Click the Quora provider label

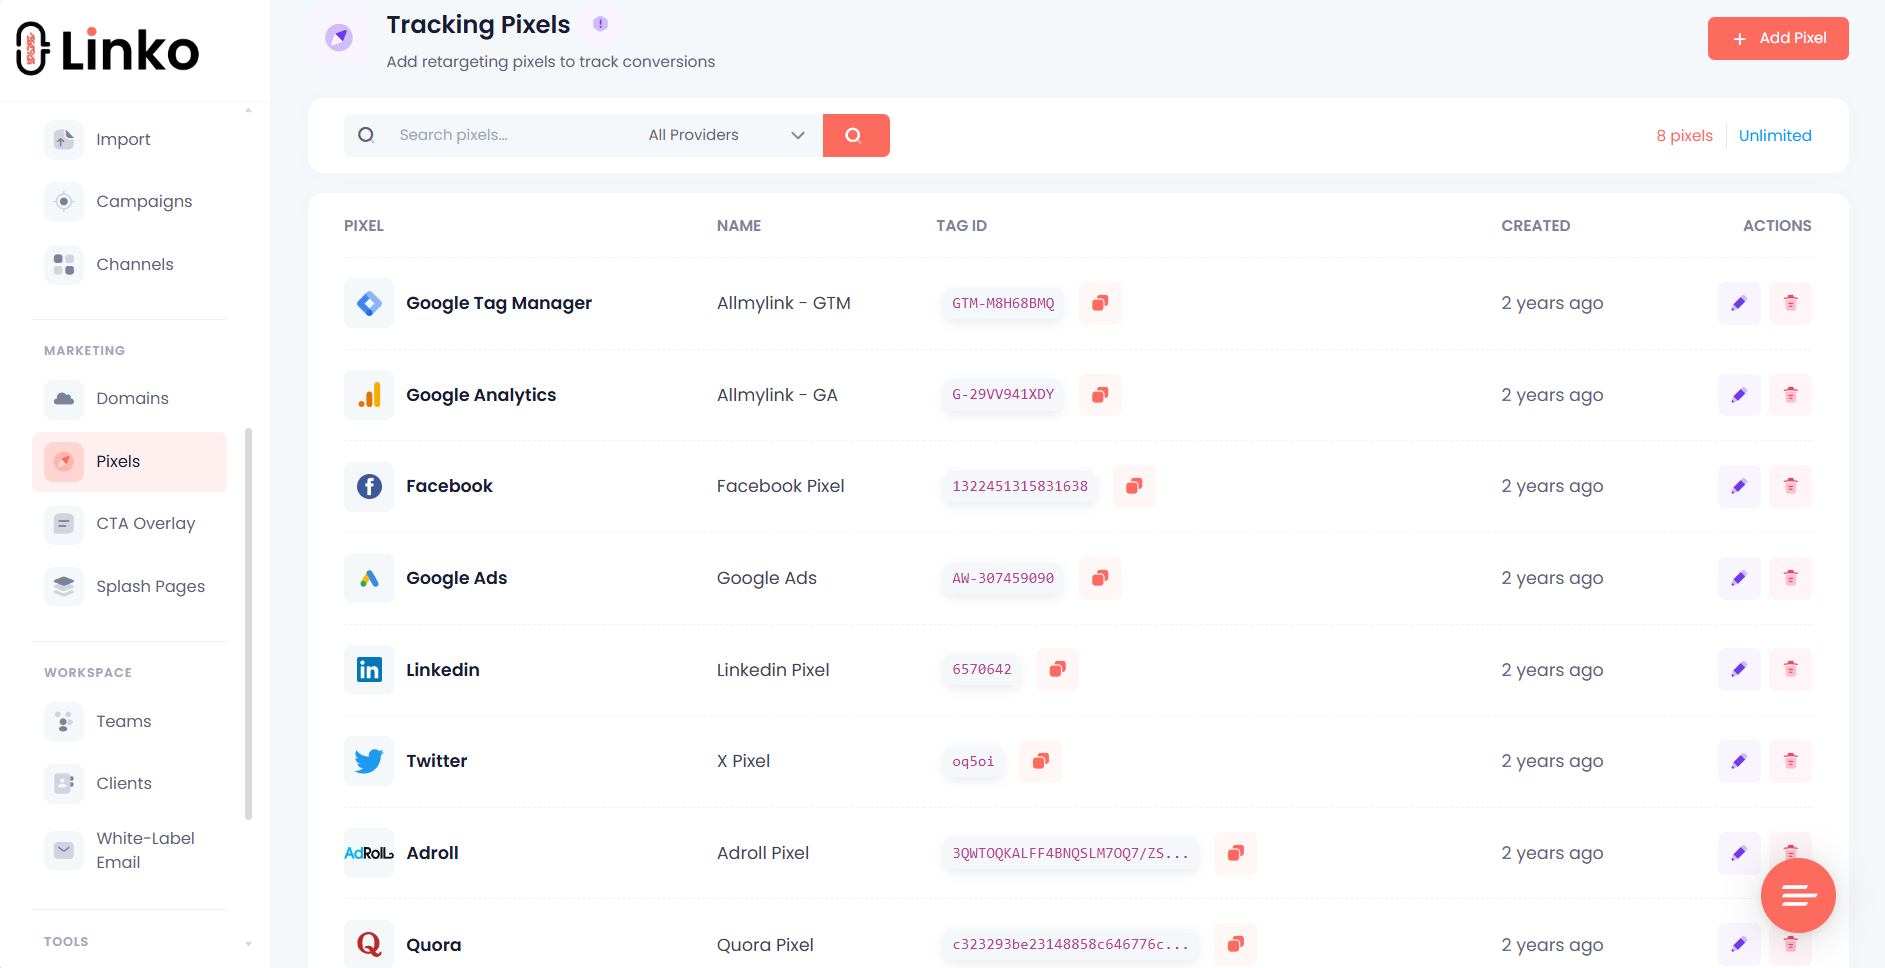pyautogui.click(x=433, y=944)
